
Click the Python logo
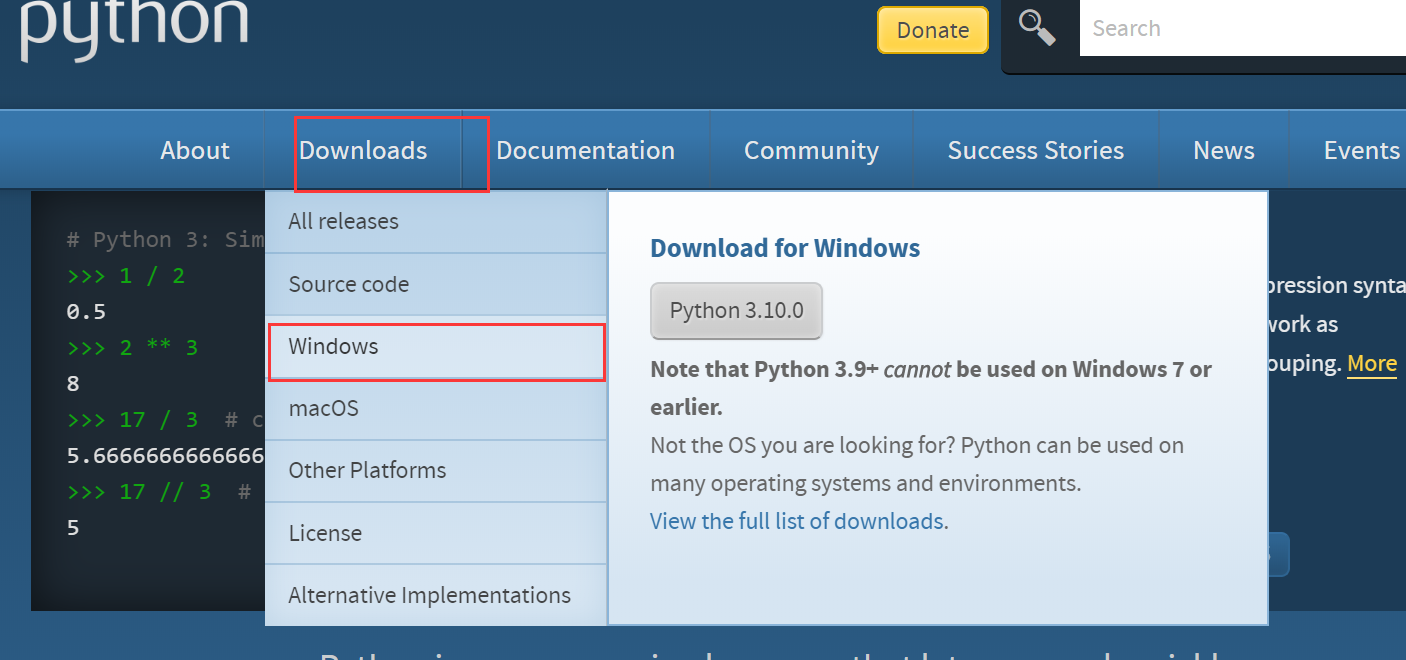134,26
